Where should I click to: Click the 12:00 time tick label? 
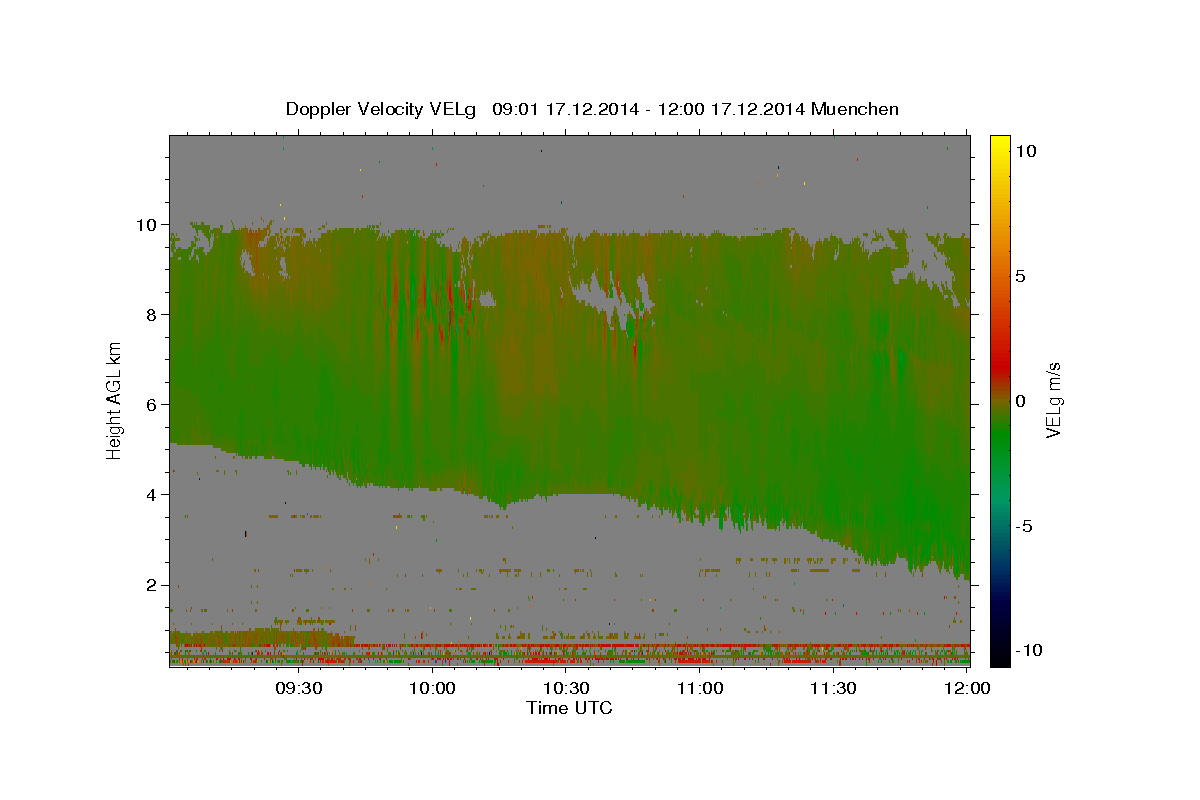(x=968, y=688)
